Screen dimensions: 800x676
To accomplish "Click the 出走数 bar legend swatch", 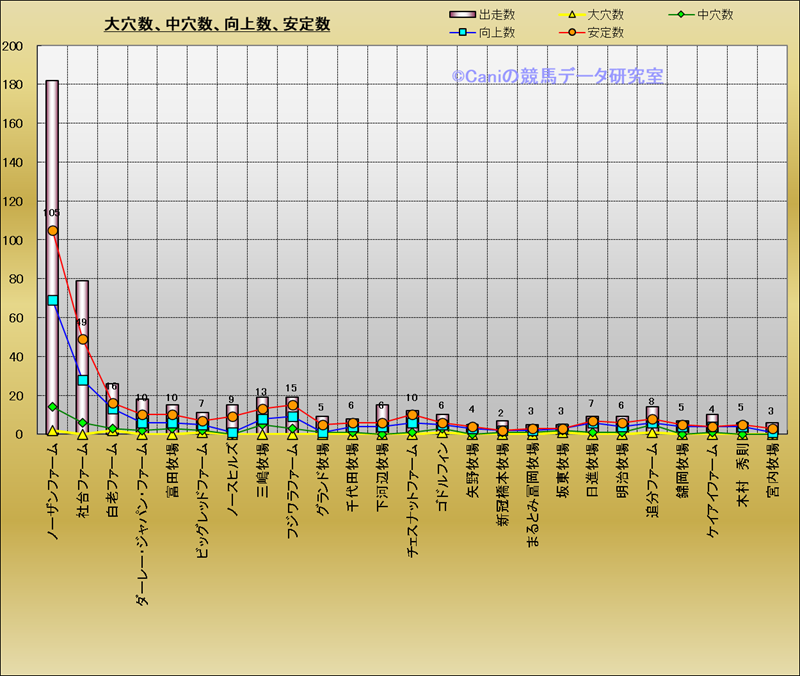I will click(x=462, y=15).
